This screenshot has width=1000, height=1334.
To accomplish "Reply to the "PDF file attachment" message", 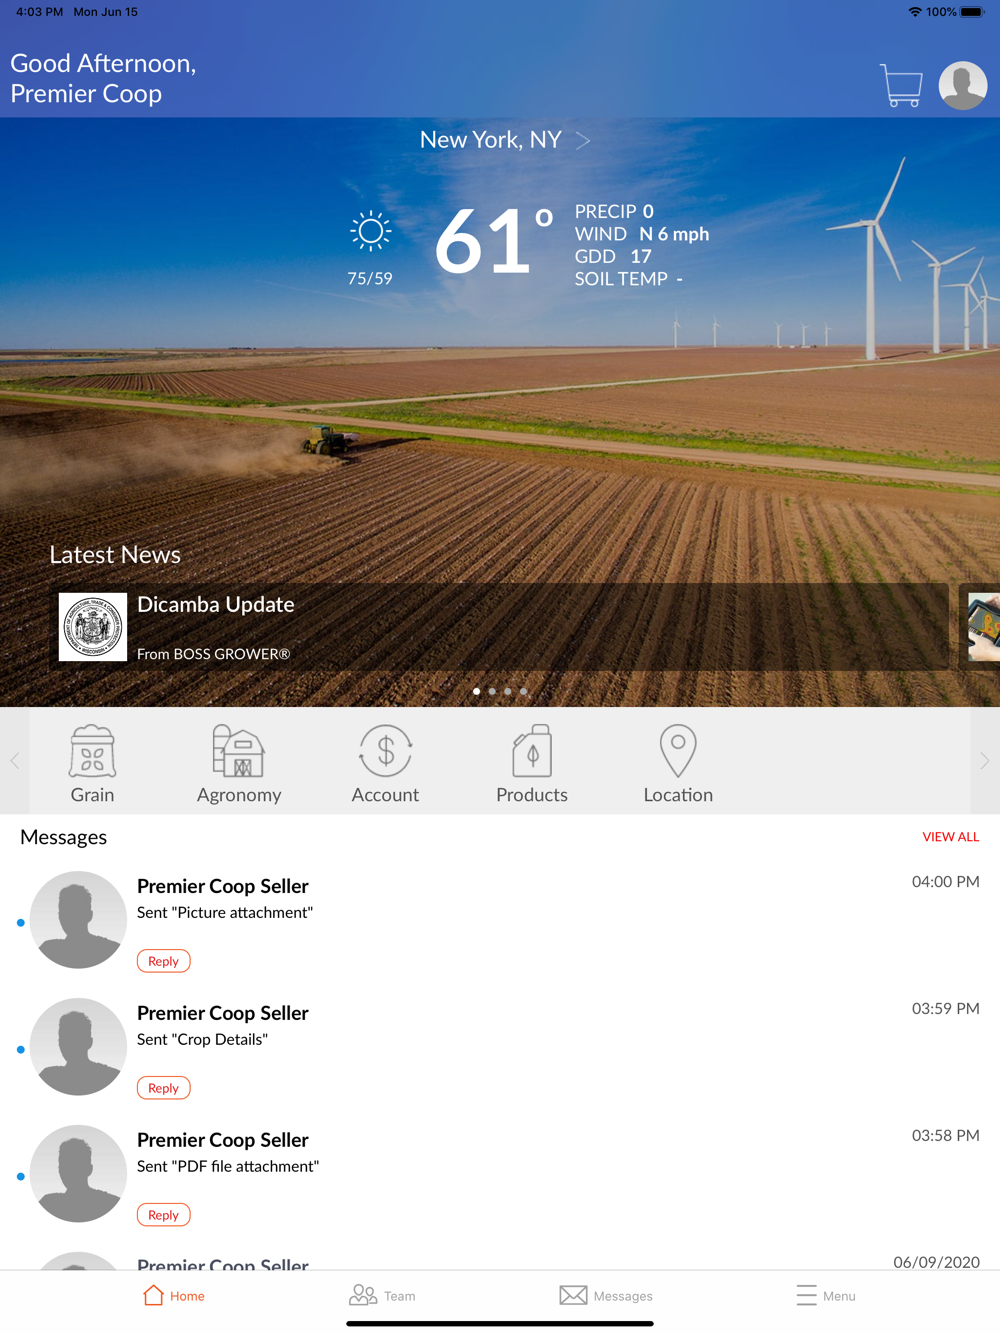I will [x=163, y=1215].
